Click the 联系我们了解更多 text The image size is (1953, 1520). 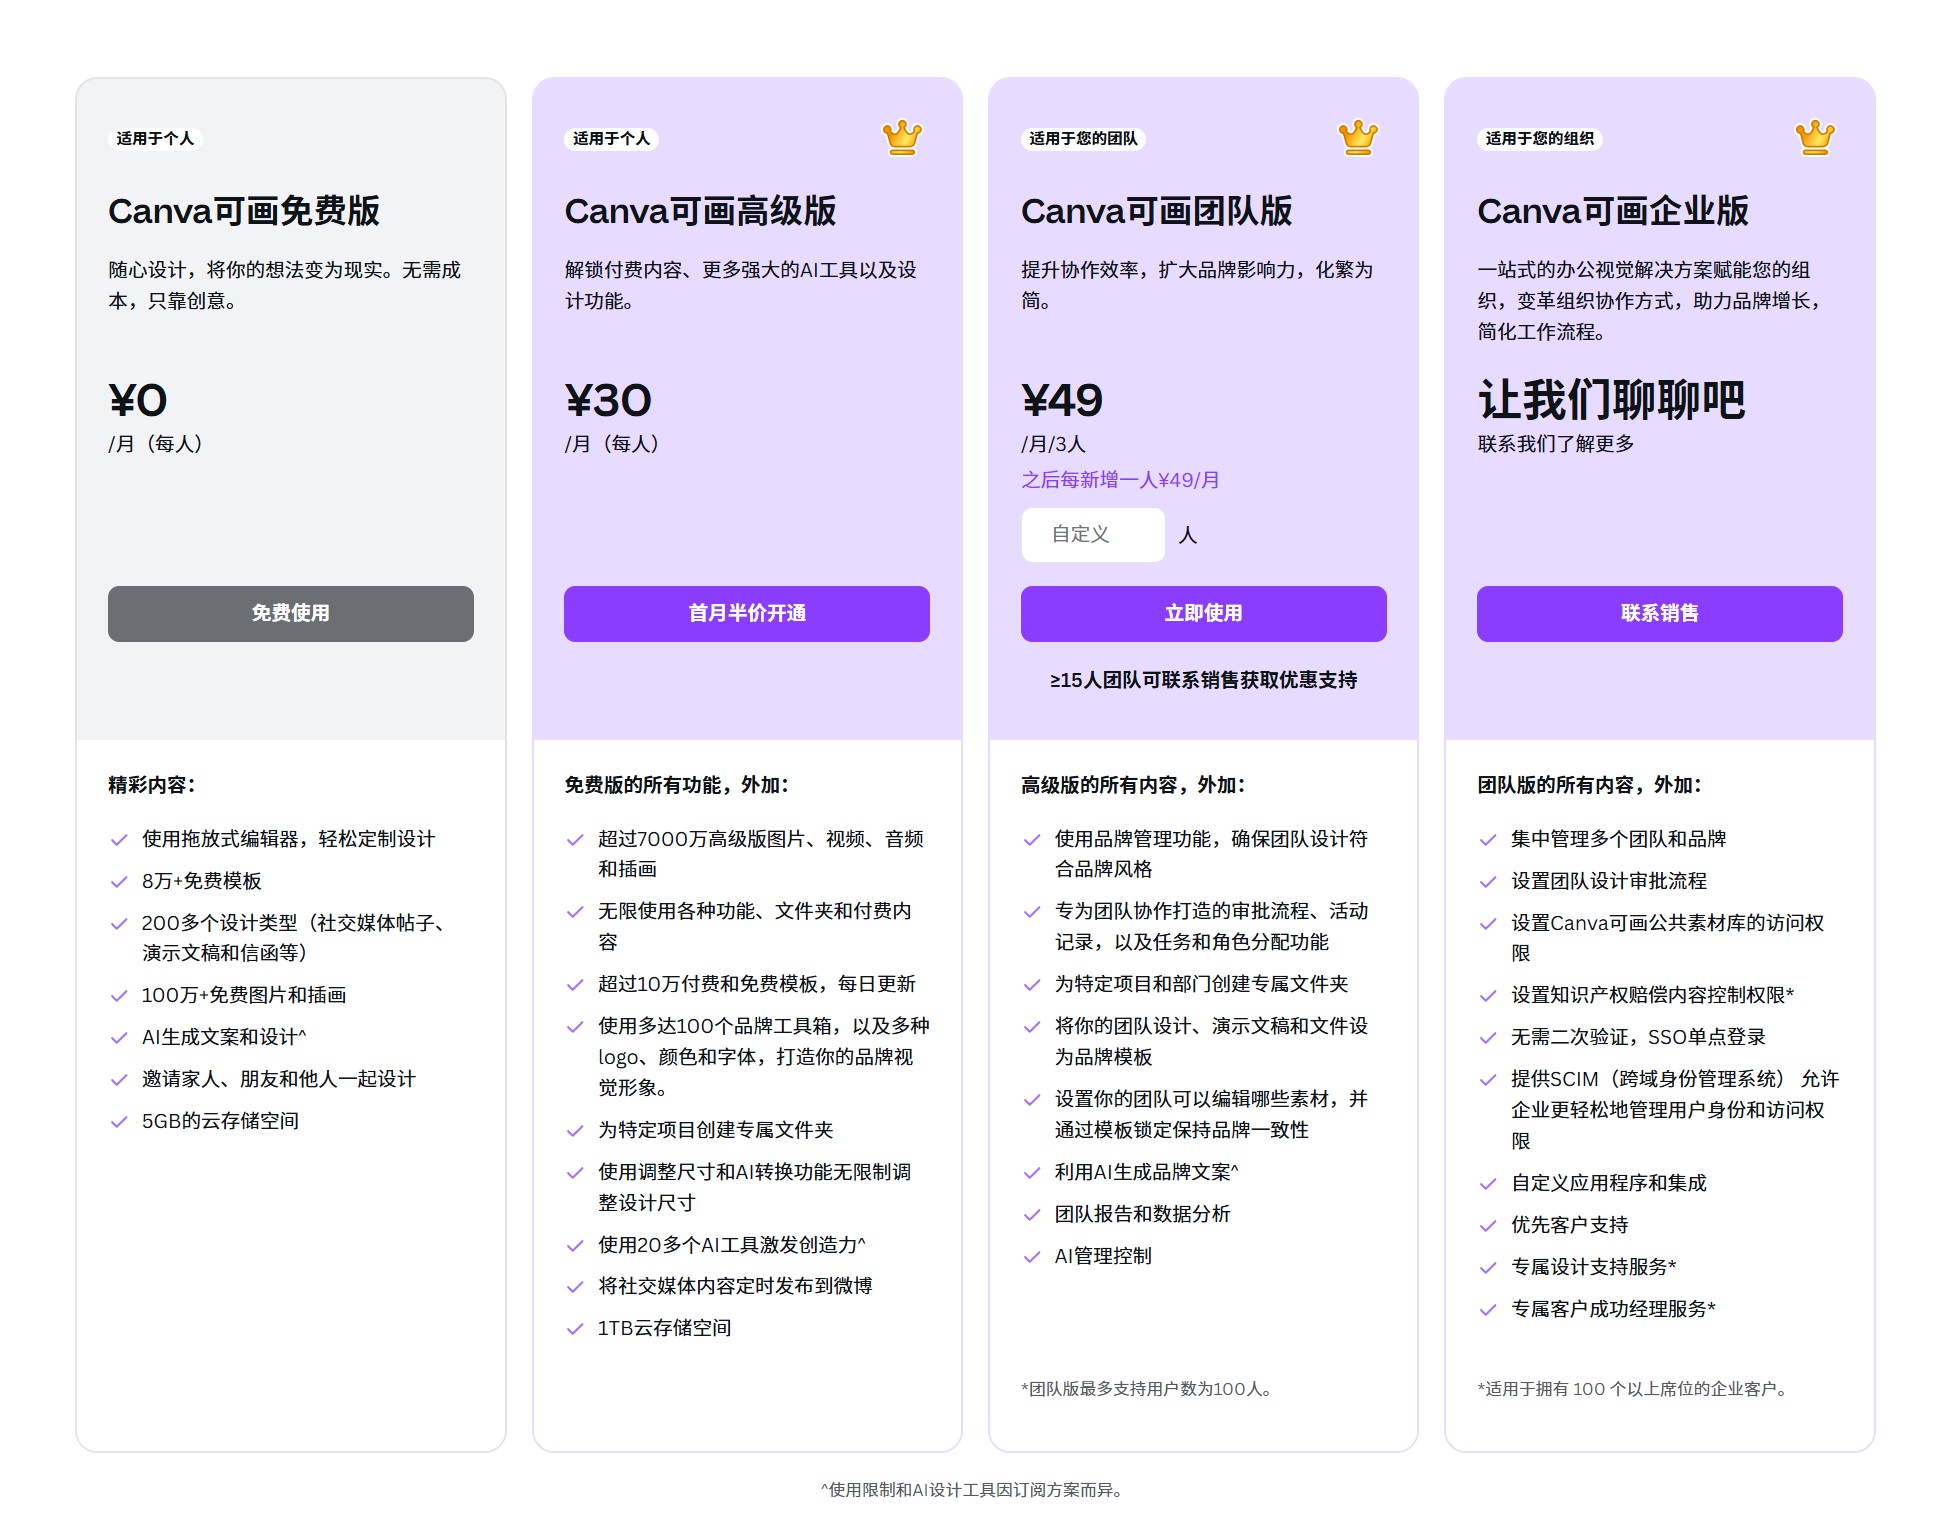point(1556,444)
